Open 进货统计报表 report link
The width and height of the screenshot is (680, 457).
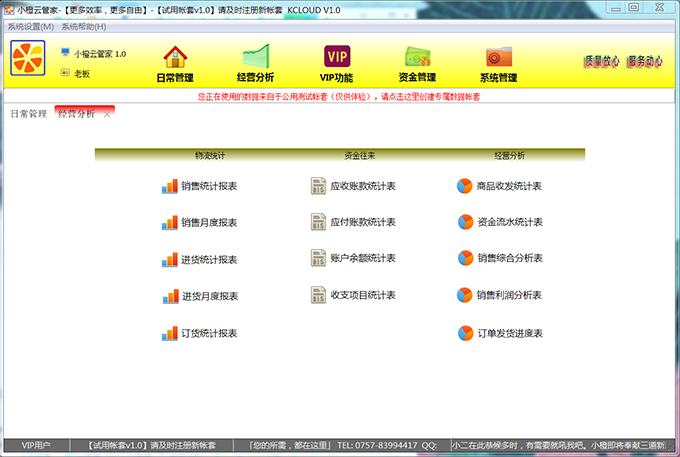pos(209,259)
